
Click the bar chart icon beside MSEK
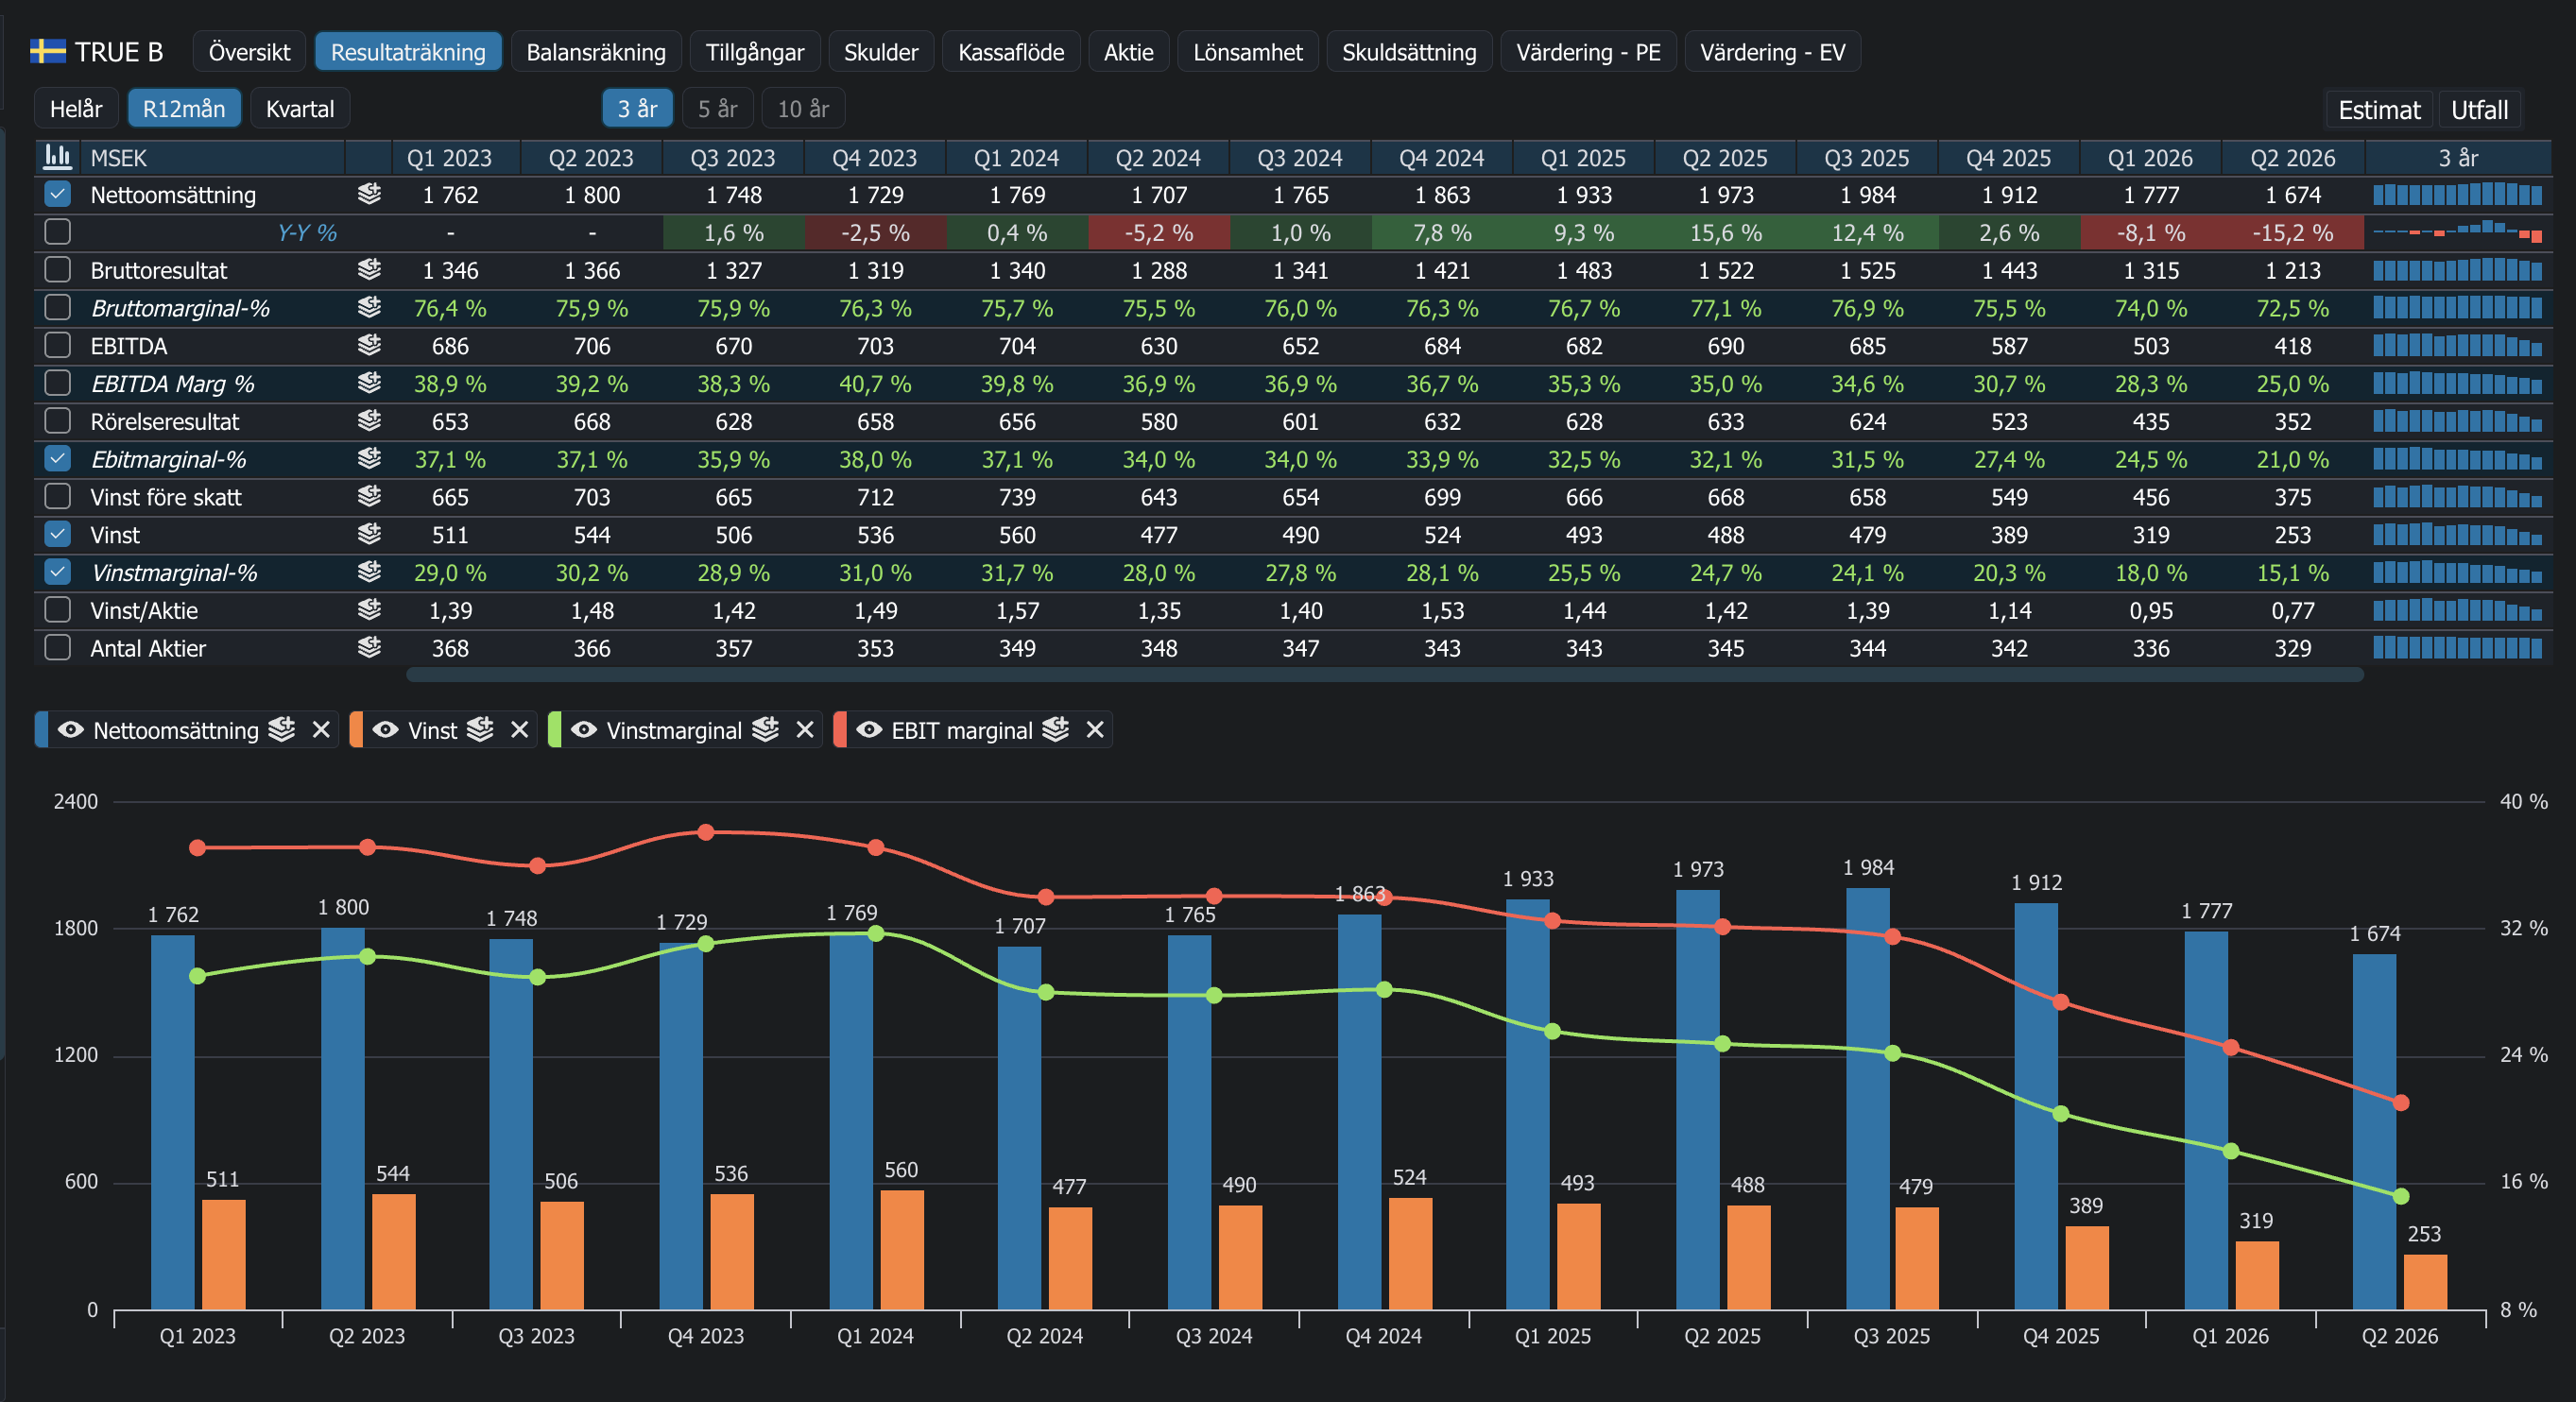[58, 157]
